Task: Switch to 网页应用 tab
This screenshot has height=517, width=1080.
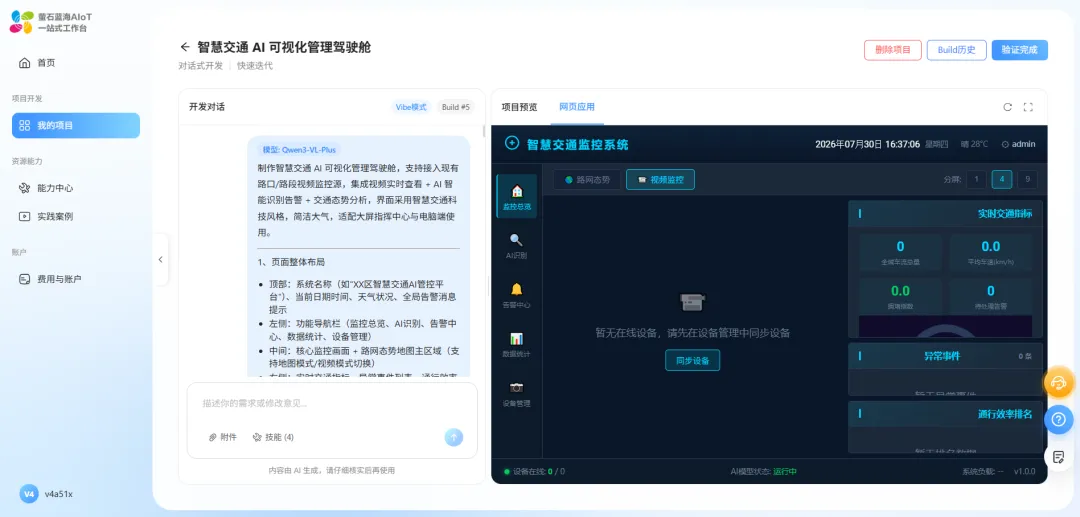Action: 577,107
